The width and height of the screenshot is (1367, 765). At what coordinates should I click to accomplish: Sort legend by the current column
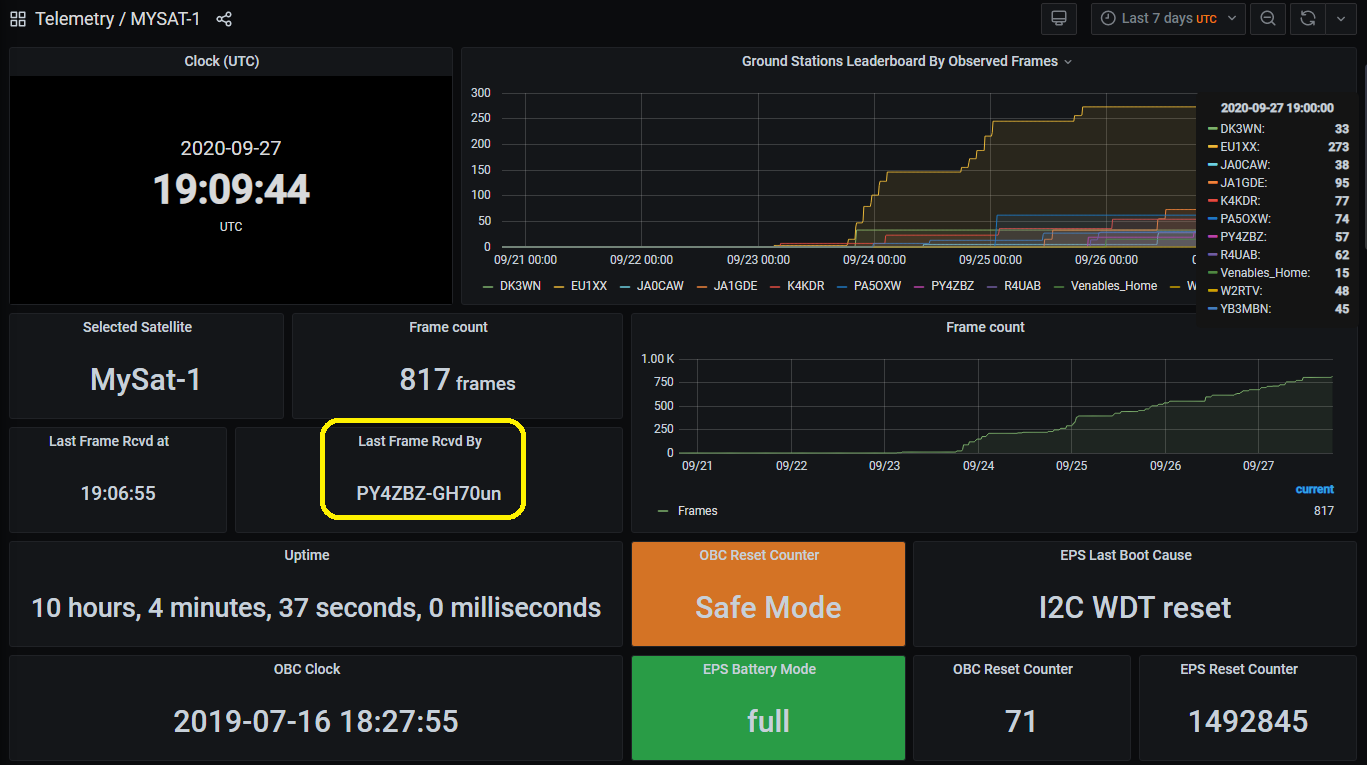coord(1314,489)
